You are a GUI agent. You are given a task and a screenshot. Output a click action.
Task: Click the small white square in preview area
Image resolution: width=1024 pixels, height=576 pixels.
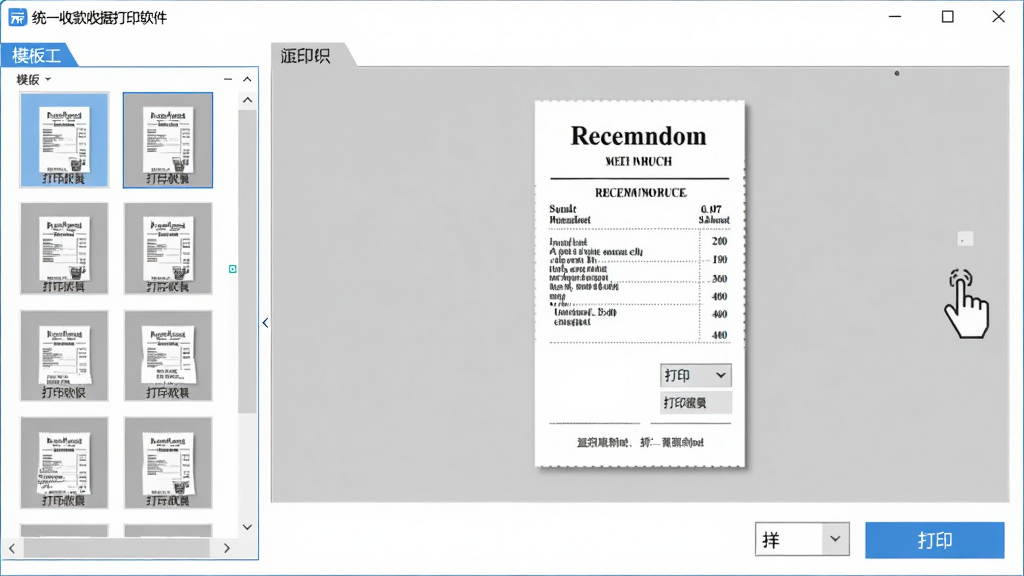click(x=965, y=240)
